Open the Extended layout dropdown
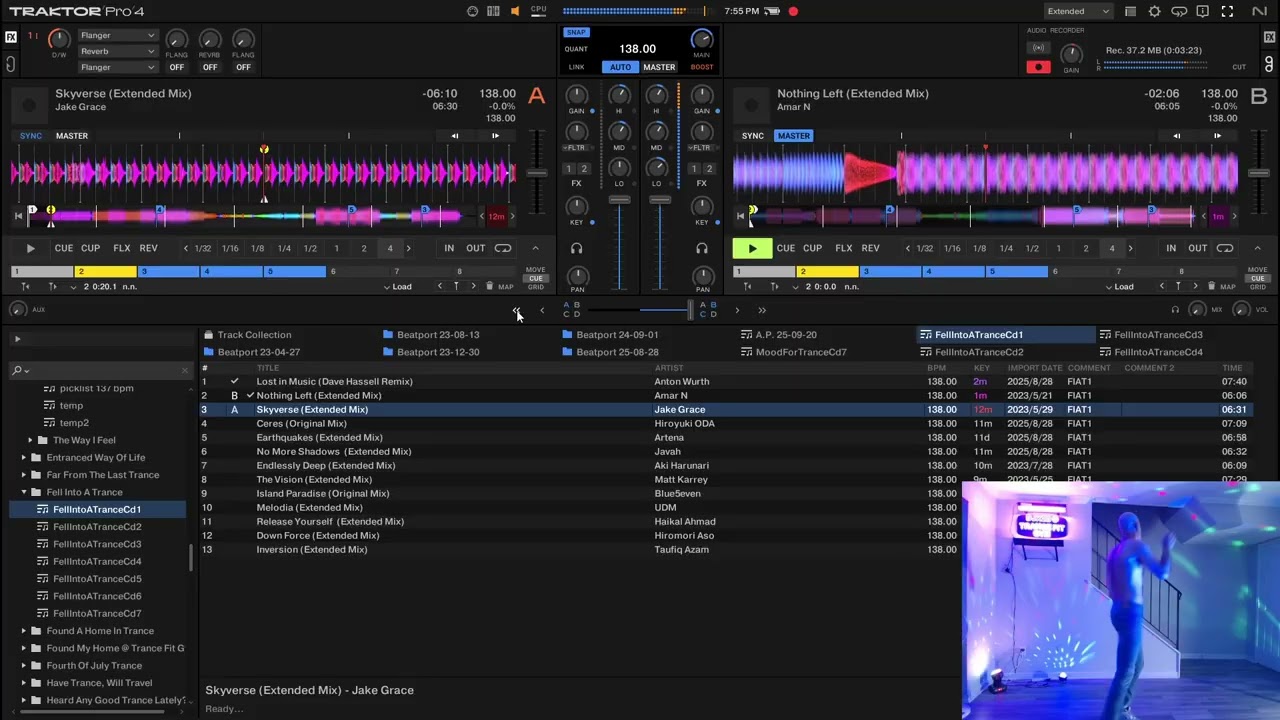 (1078, 11)
